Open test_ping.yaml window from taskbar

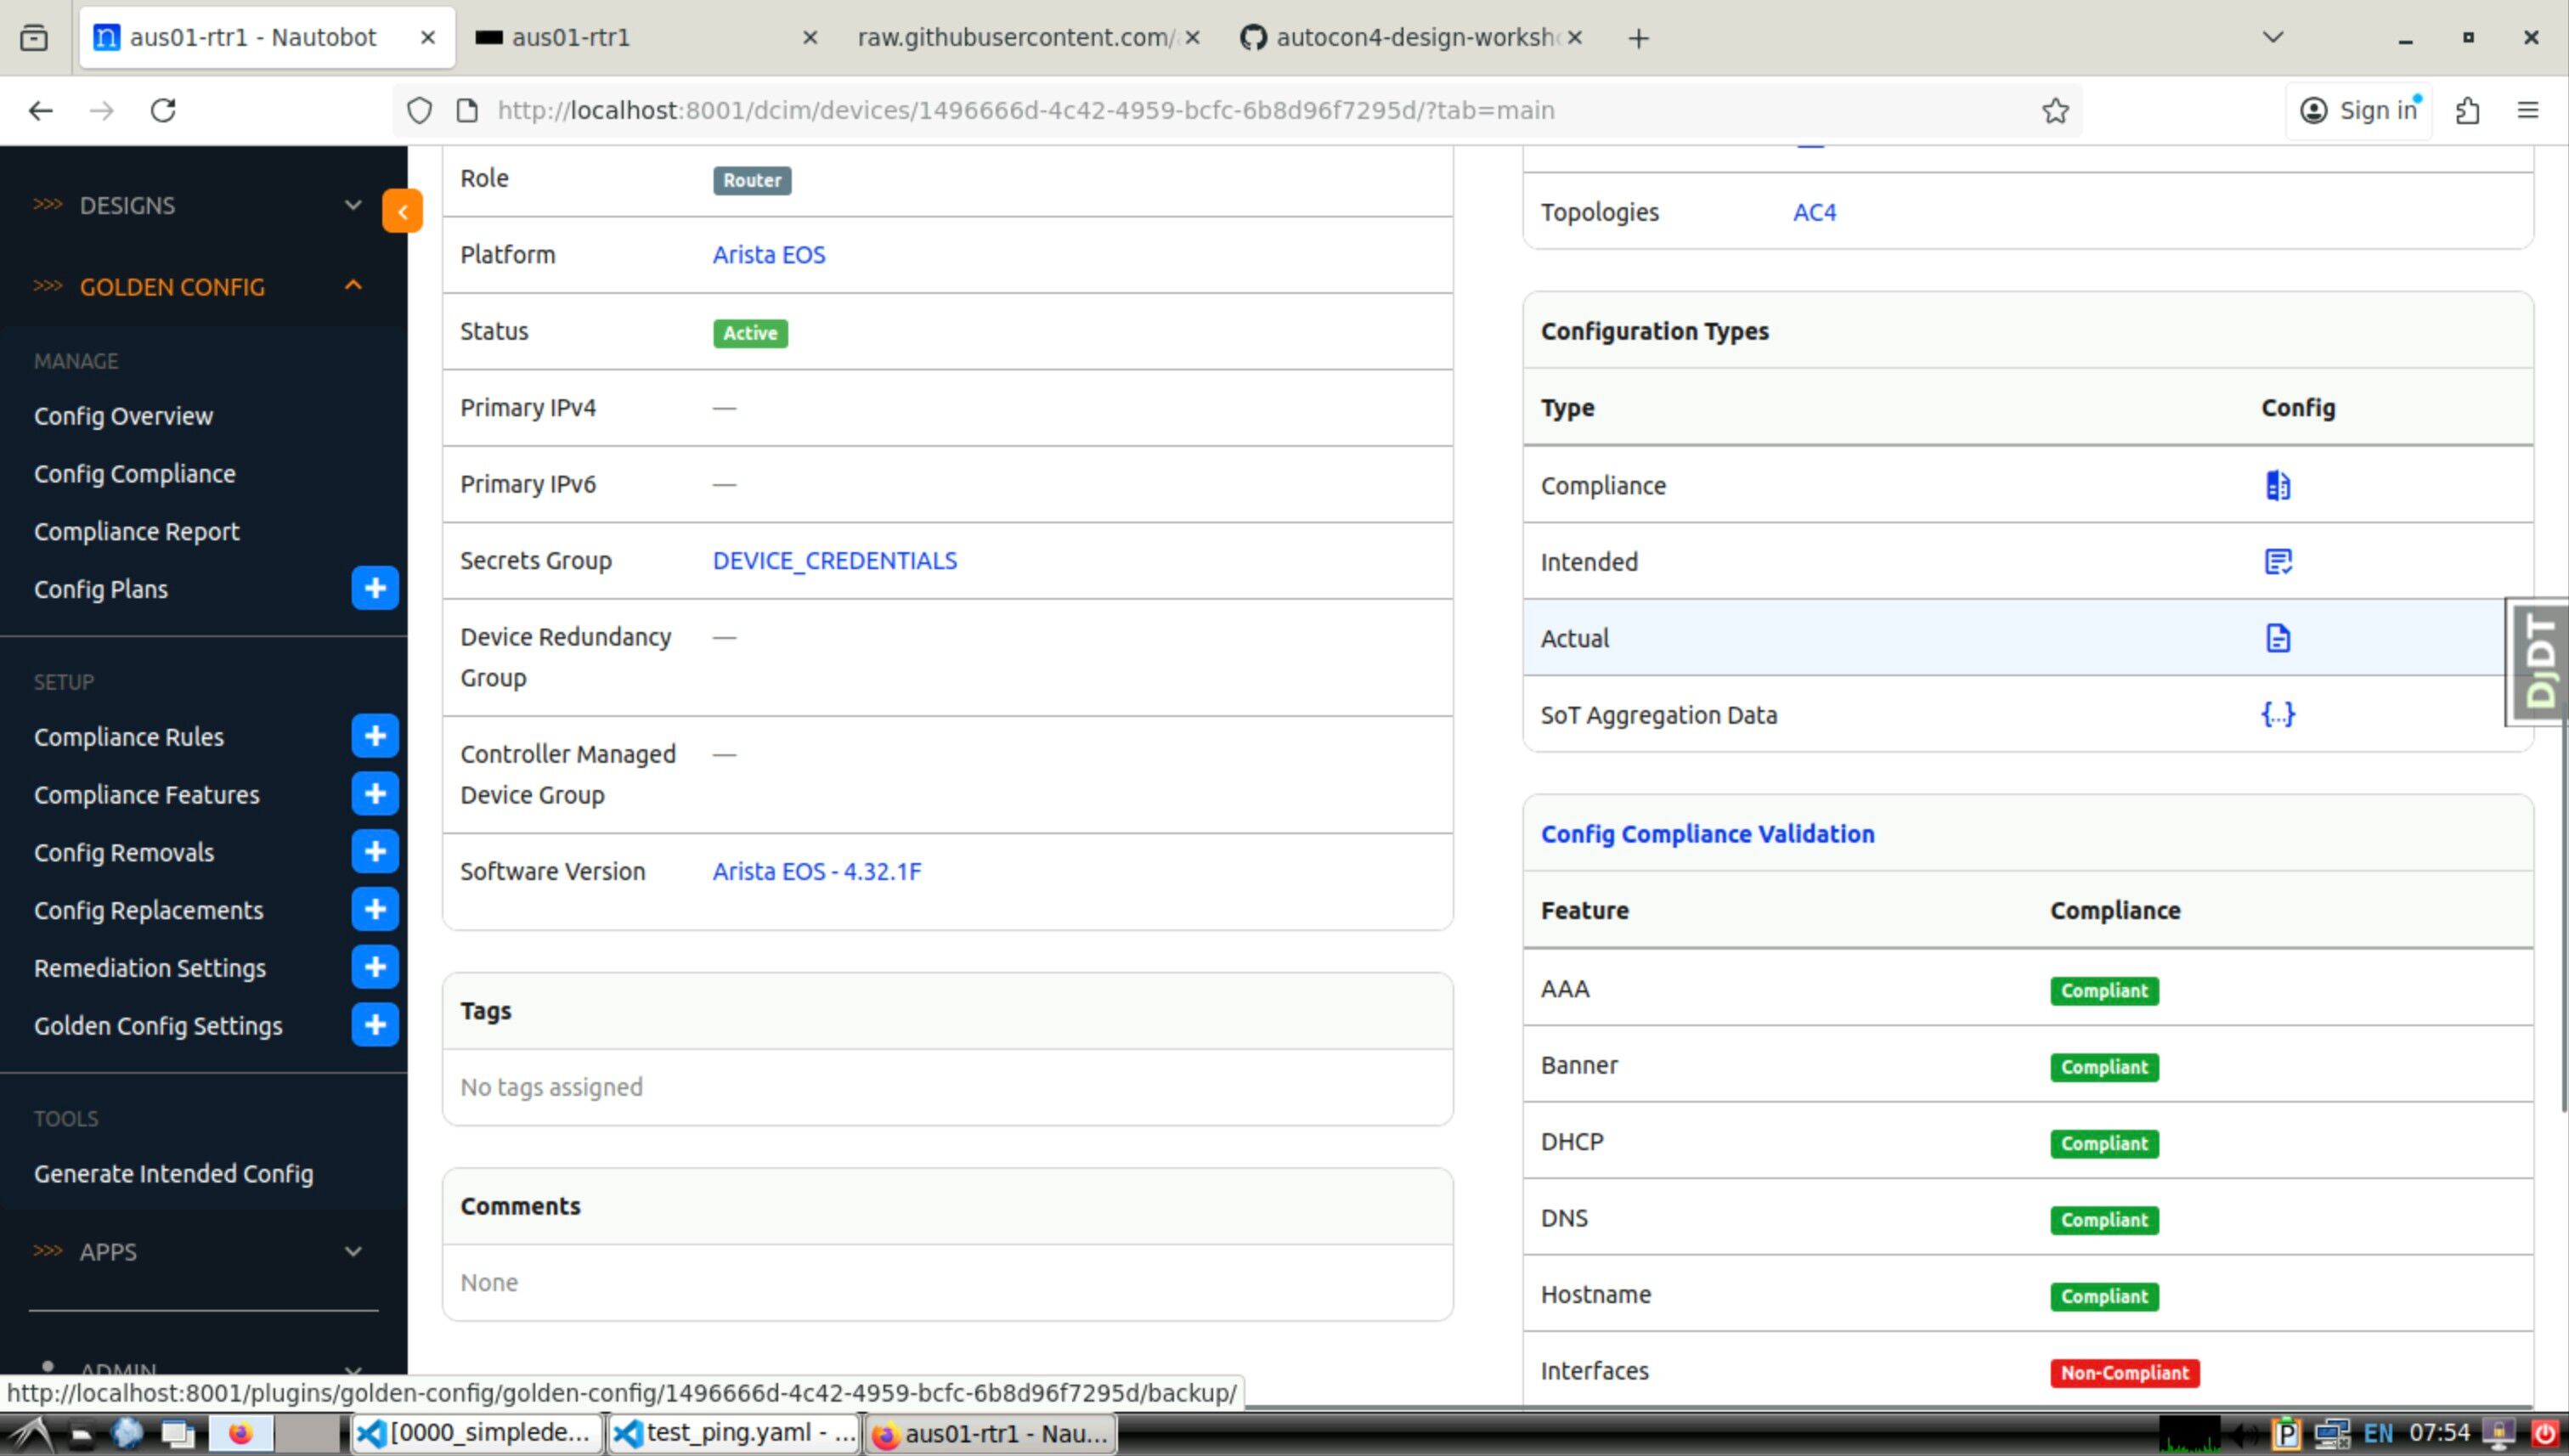(x=735, y=1433)
